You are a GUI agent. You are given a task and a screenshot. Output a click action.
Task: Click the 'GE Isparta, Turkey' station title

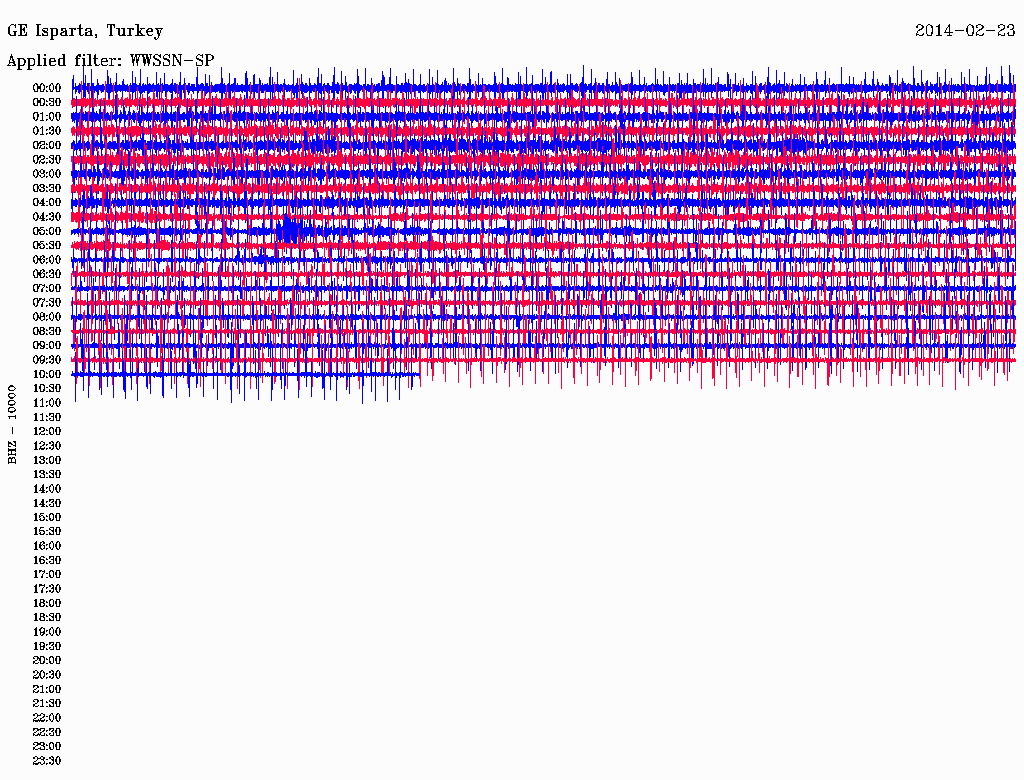click(x=85, y=31)
